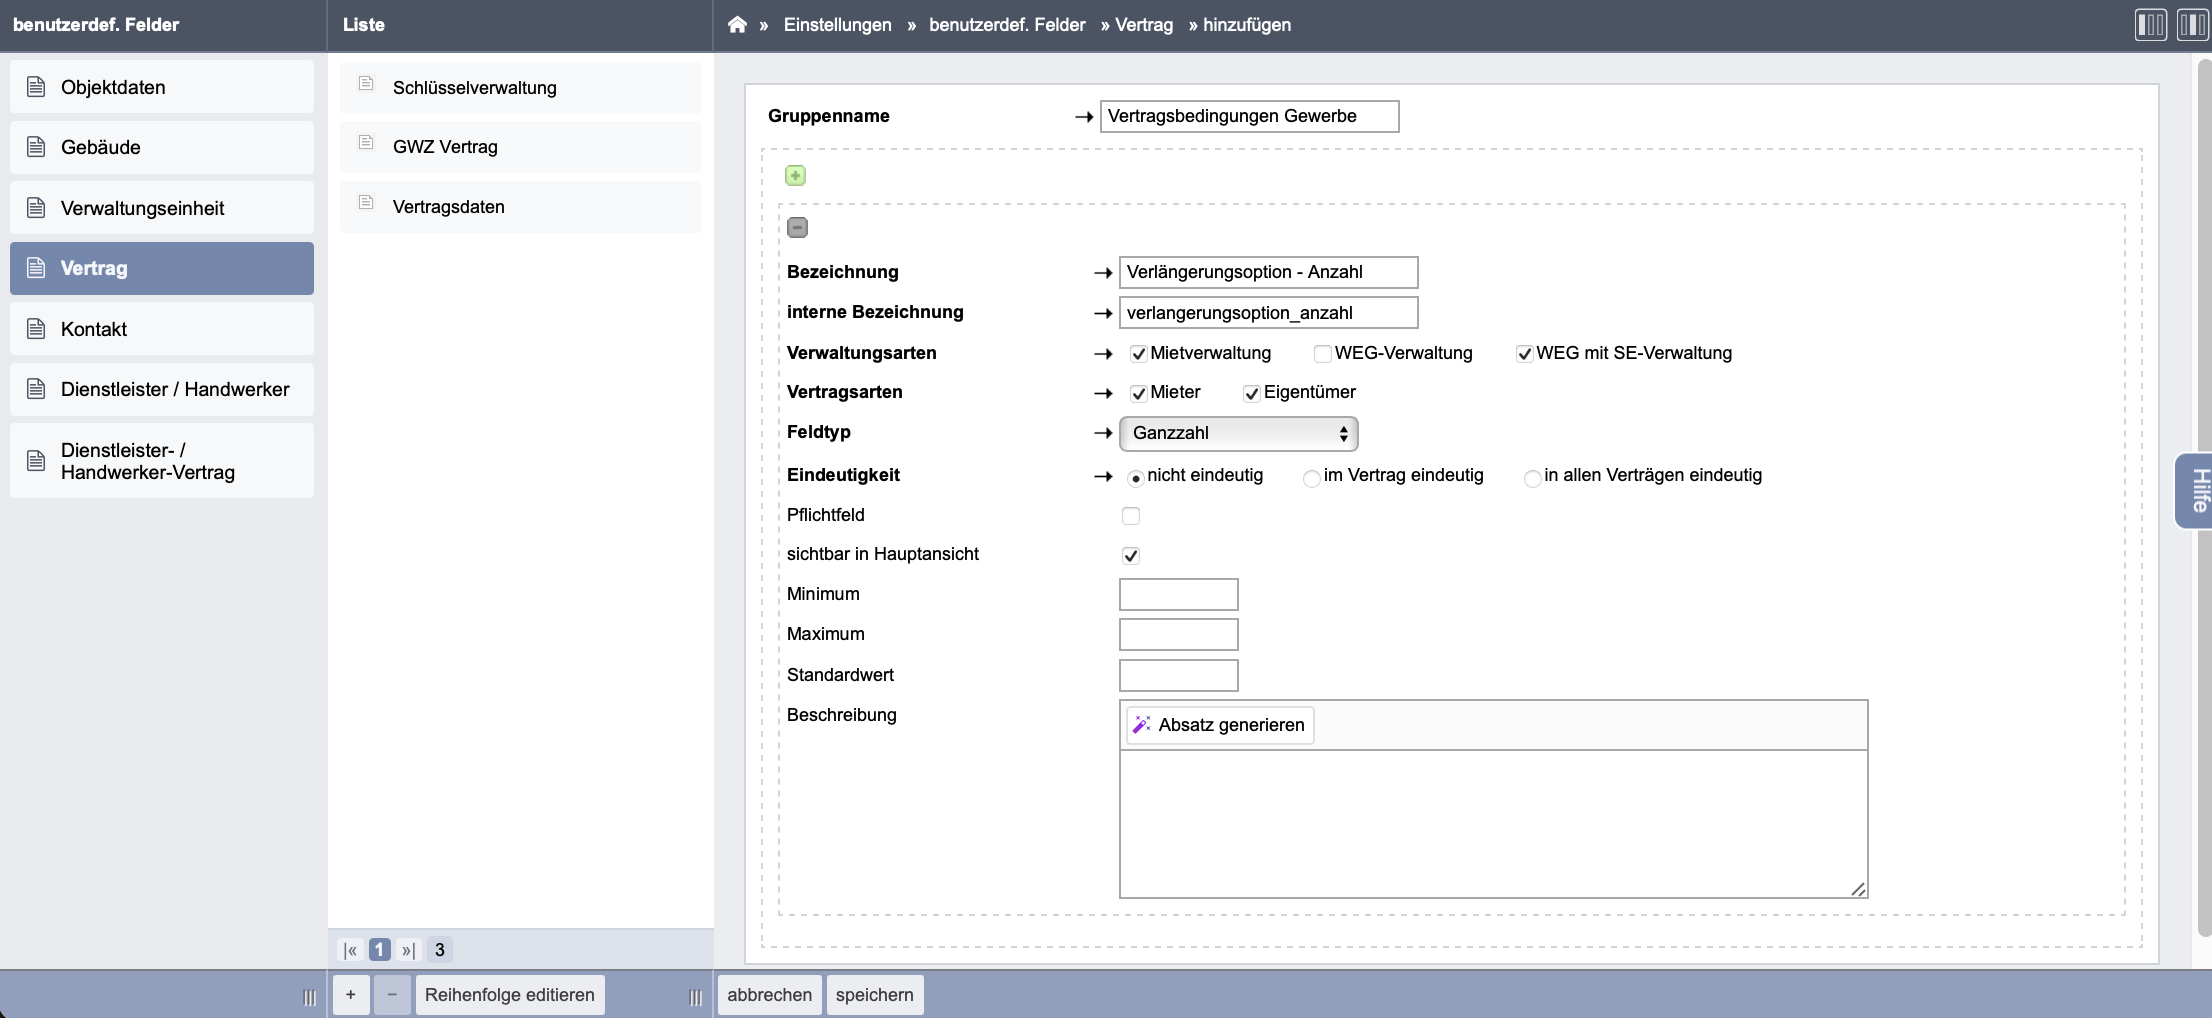Screen dimensions: 2212x1018
Task: Click the Maximum input field
Action: tap(1178, 635)
